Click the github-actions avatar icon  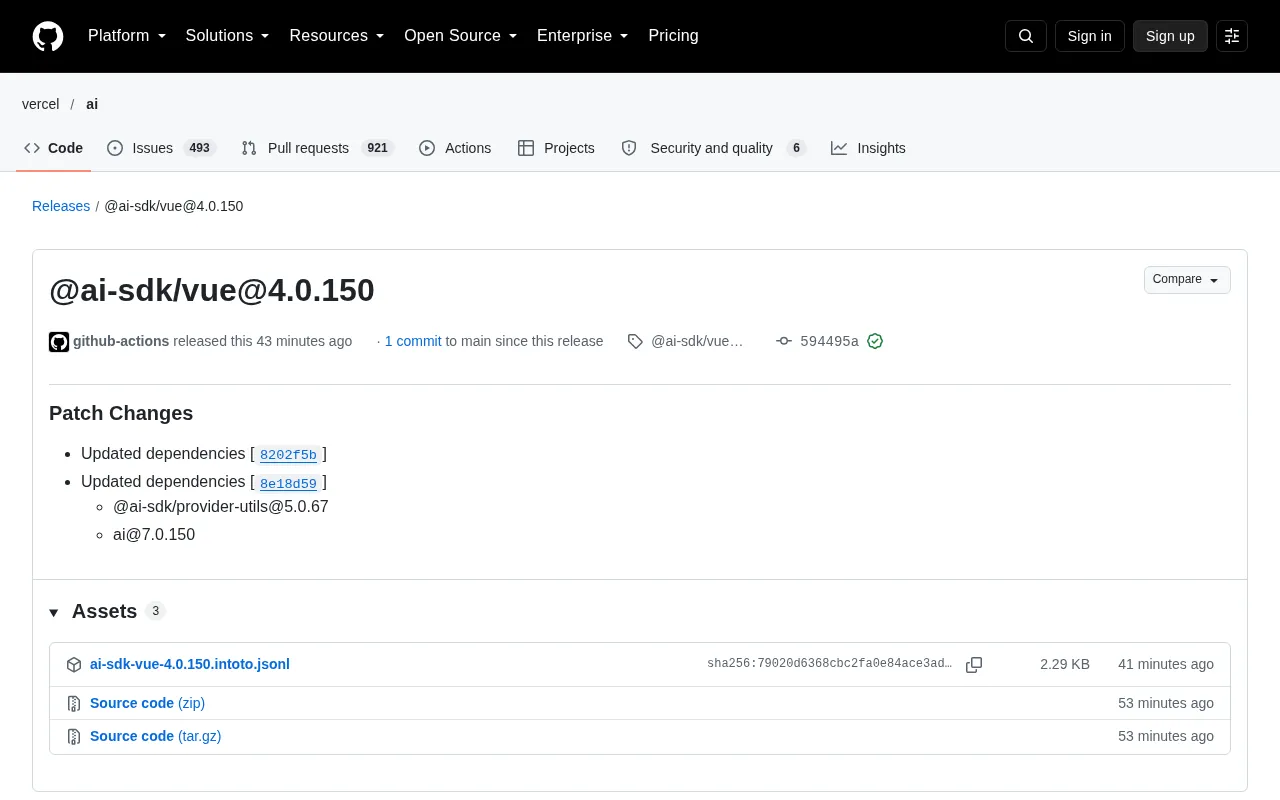click(x=59, y=342)
